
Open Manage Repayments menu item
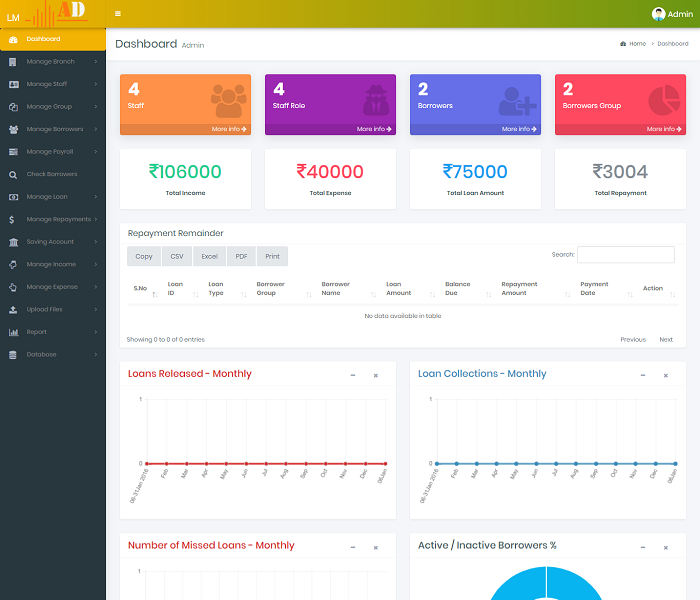[53, 219]
